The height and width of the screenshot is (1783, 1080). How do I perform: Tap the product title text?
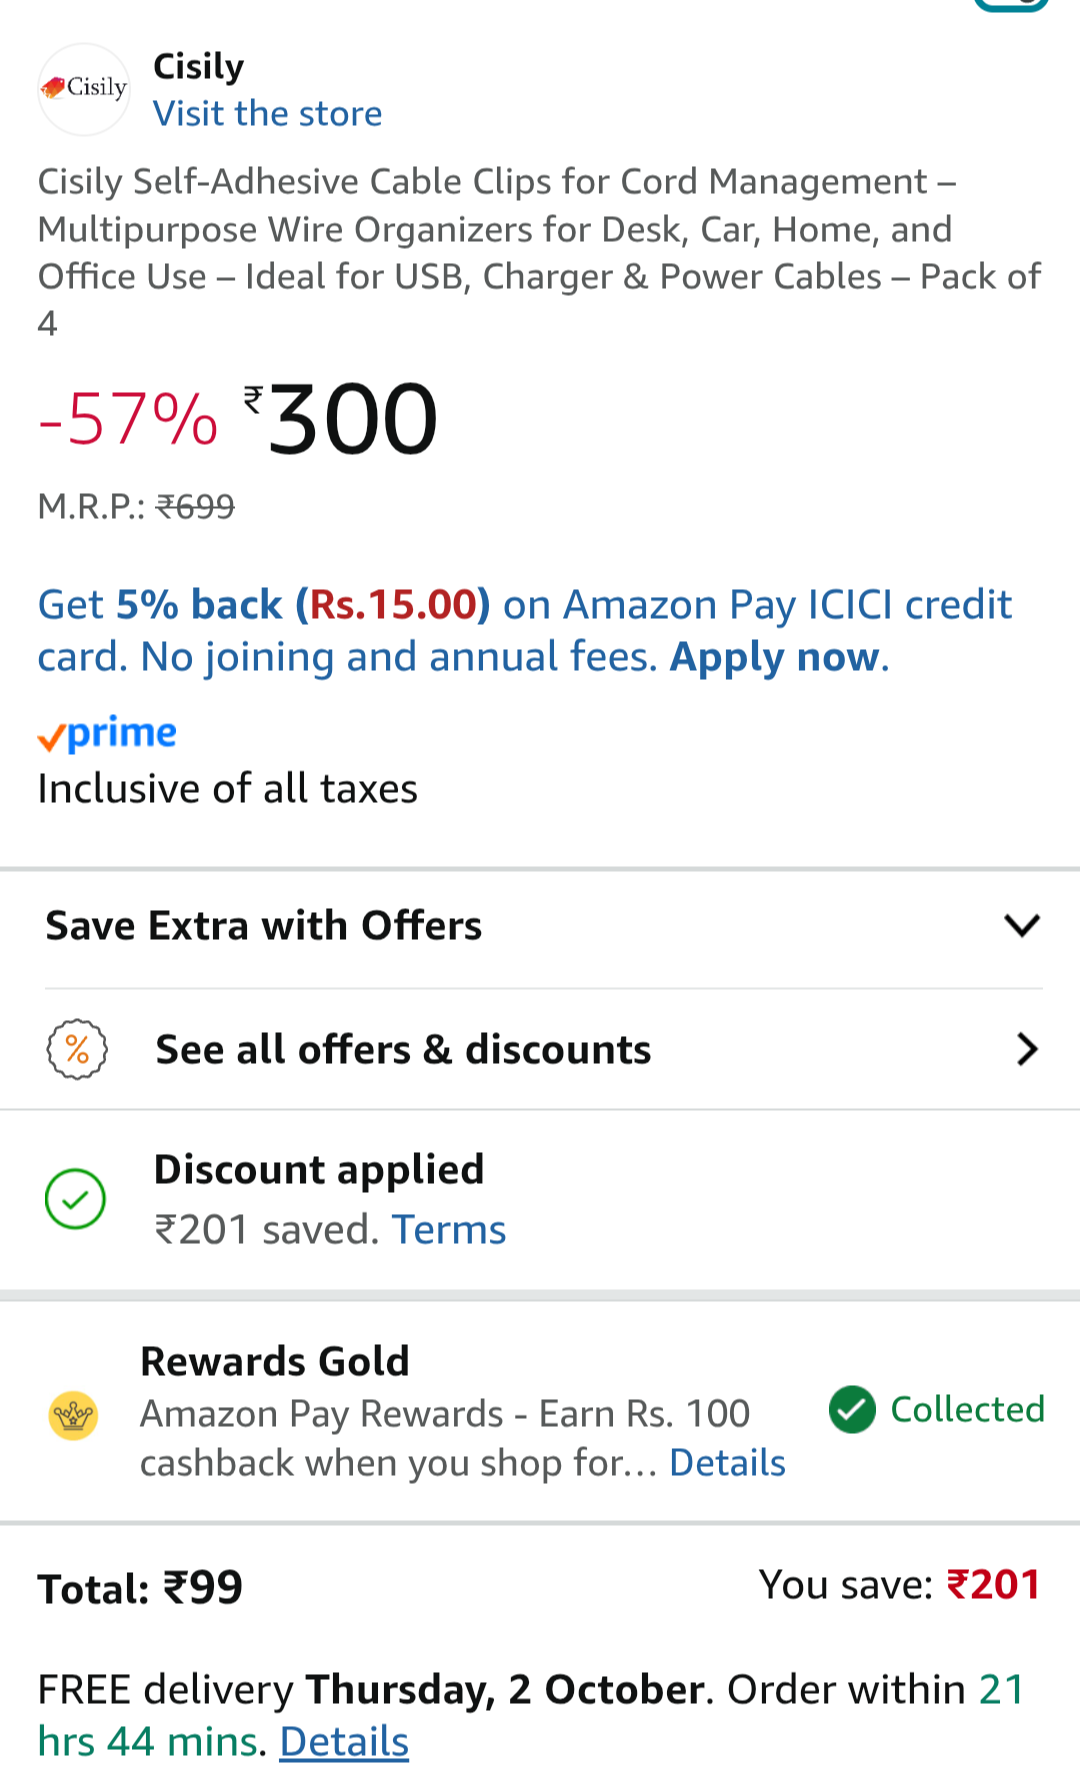click(x=540, y=252)
